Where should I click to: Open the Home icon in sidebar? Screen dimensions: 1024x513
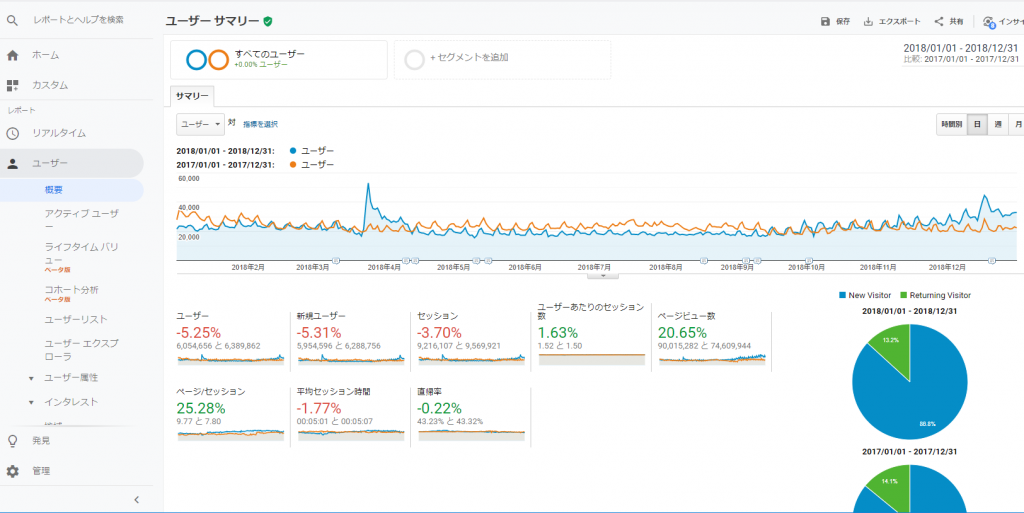(x=12, y=55)
